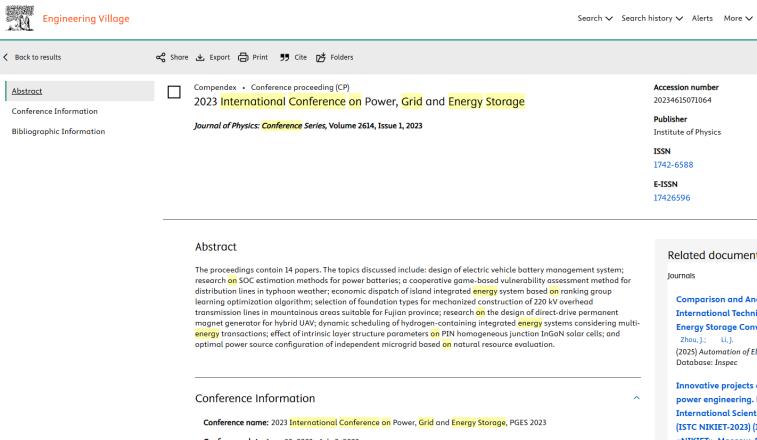
Task: Open the Comparison and Analysis related document
Action: 716,313
